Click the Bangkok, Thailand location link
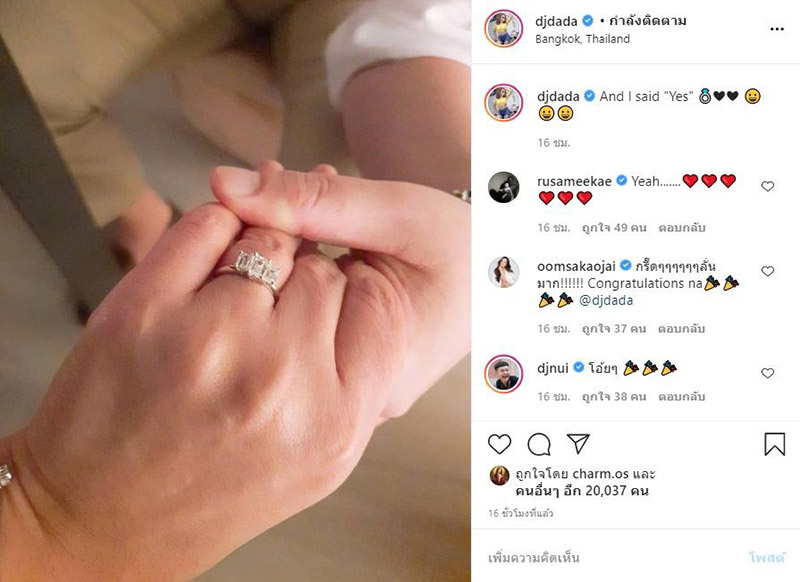This screenshot has width=800, height=582. click(582, 39)
